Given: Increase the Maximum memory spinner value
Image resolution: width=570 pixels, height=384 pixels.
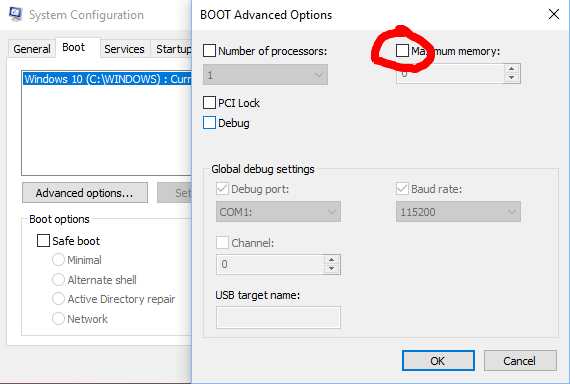Looking at the screenshot, I should pyautogui.click(x=511, y=68).
